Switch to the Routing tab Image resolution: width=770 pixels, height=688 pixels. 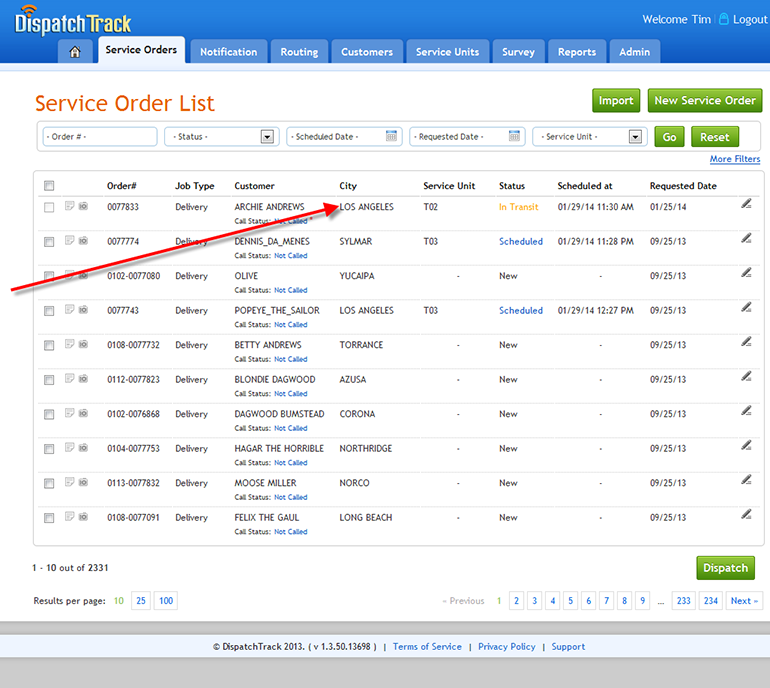[x=299, y=52]
